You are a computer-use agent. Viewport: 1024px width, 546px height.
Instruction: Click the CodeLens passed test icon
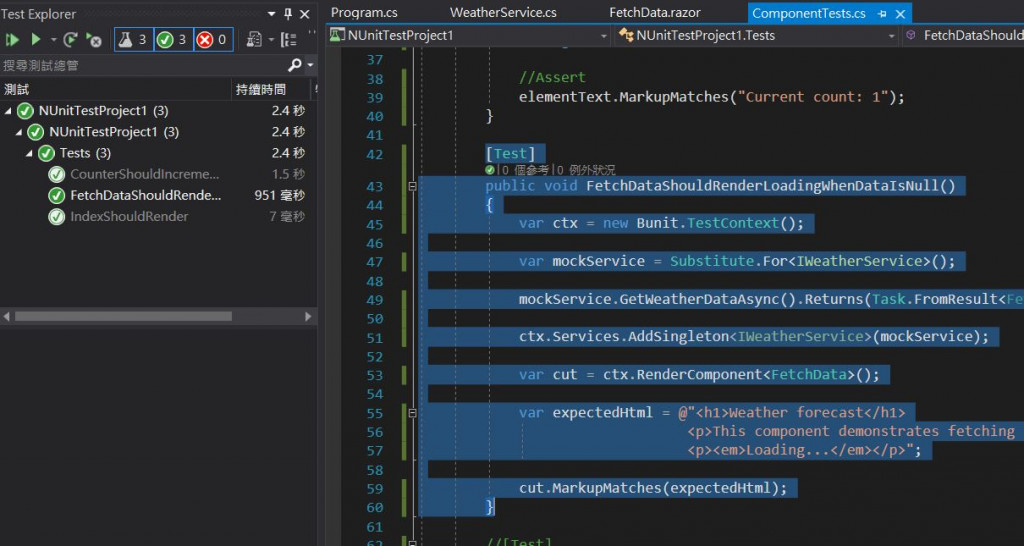490,170
